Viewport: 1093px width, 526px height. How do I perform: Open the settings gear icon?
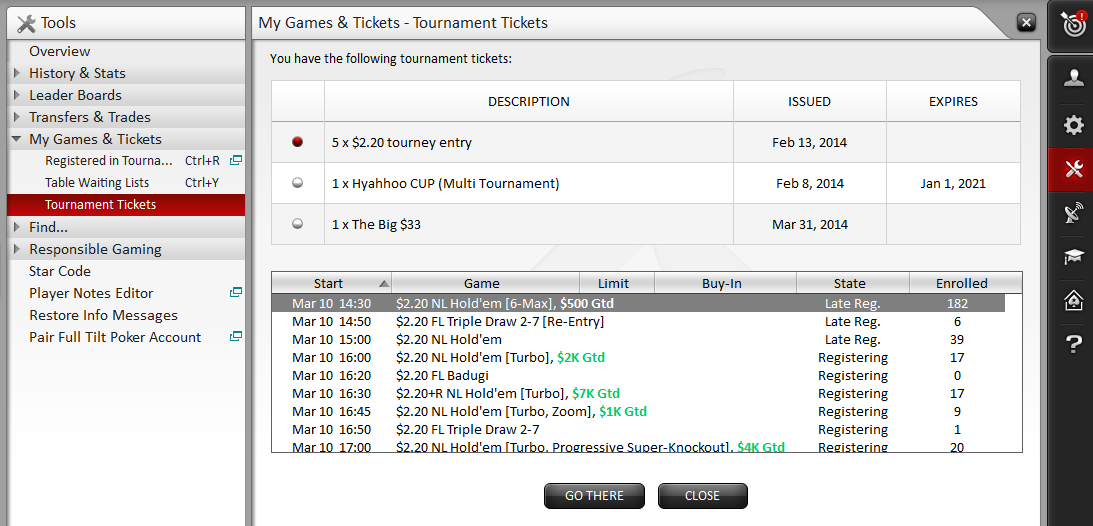click(x=1073, y=125)
